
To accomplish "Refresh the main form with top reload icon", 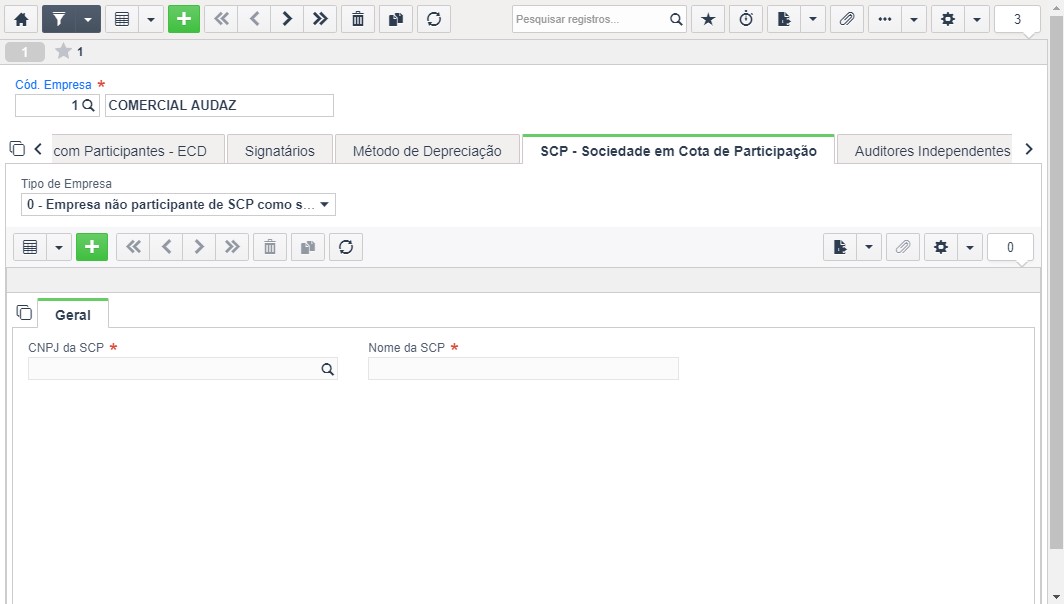I will click(434, 19).
